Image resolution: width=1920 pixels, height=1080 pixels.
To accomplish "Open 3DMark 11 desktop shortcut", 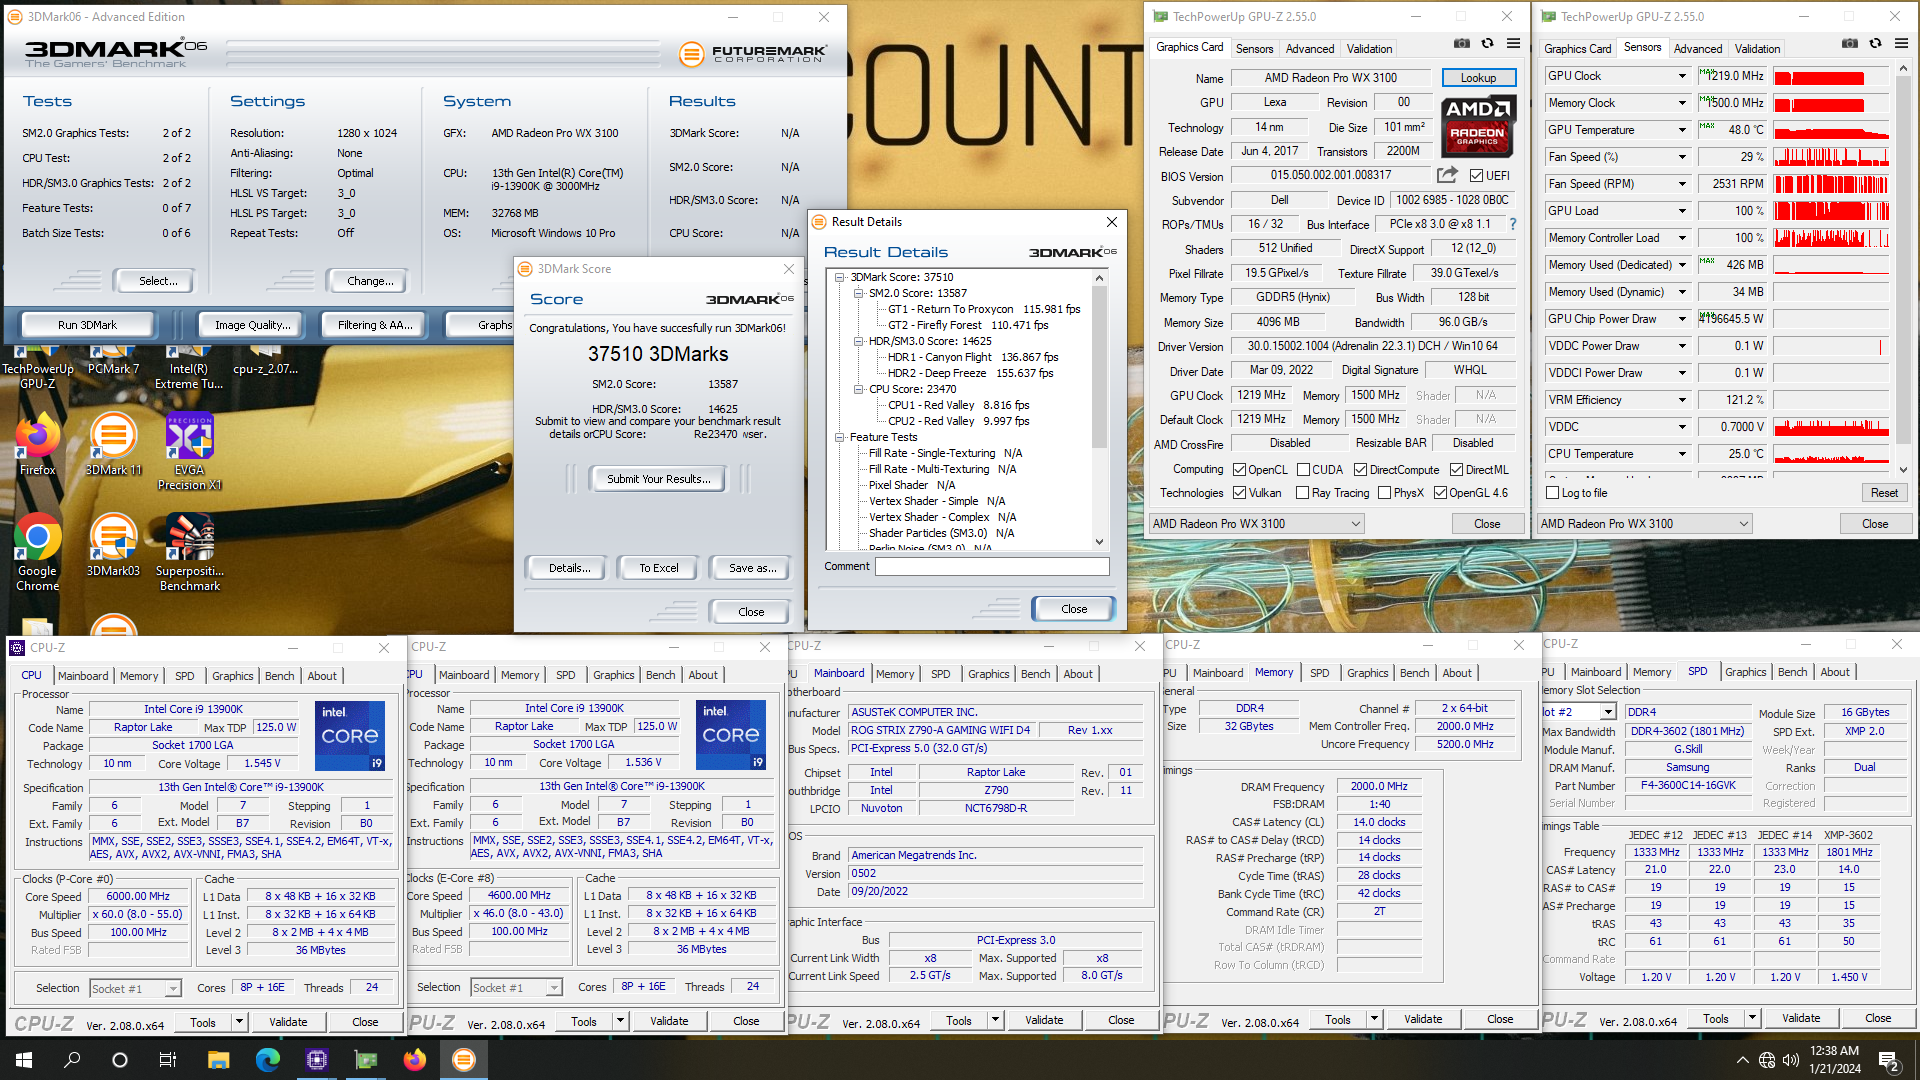I will click(x=114, y=446).
